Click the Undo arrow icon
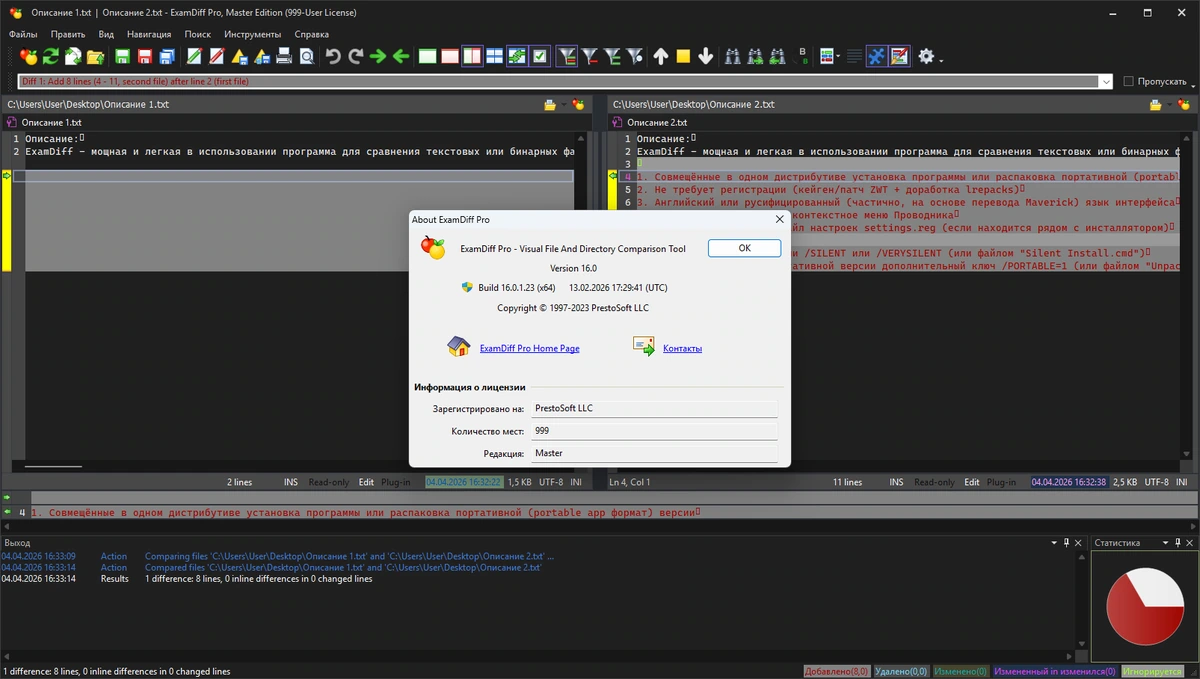The width and height of the screenshot is (1200, 679). 333,56
